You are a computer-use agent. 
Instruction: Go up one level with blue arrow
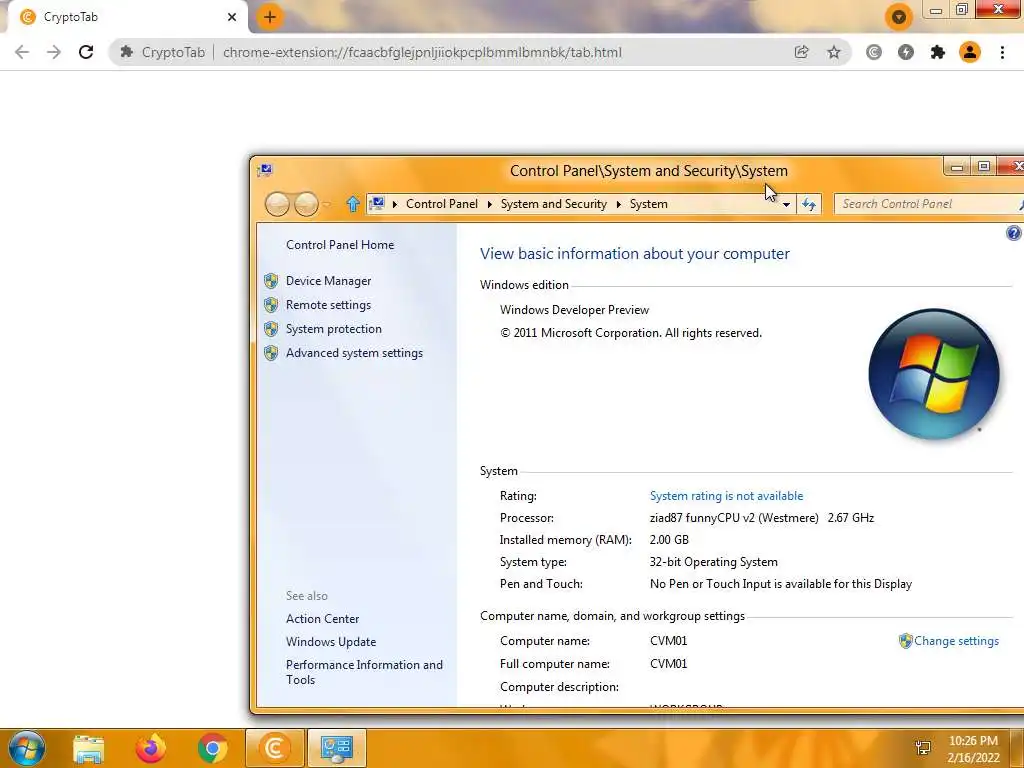click(x=353, y=204)
